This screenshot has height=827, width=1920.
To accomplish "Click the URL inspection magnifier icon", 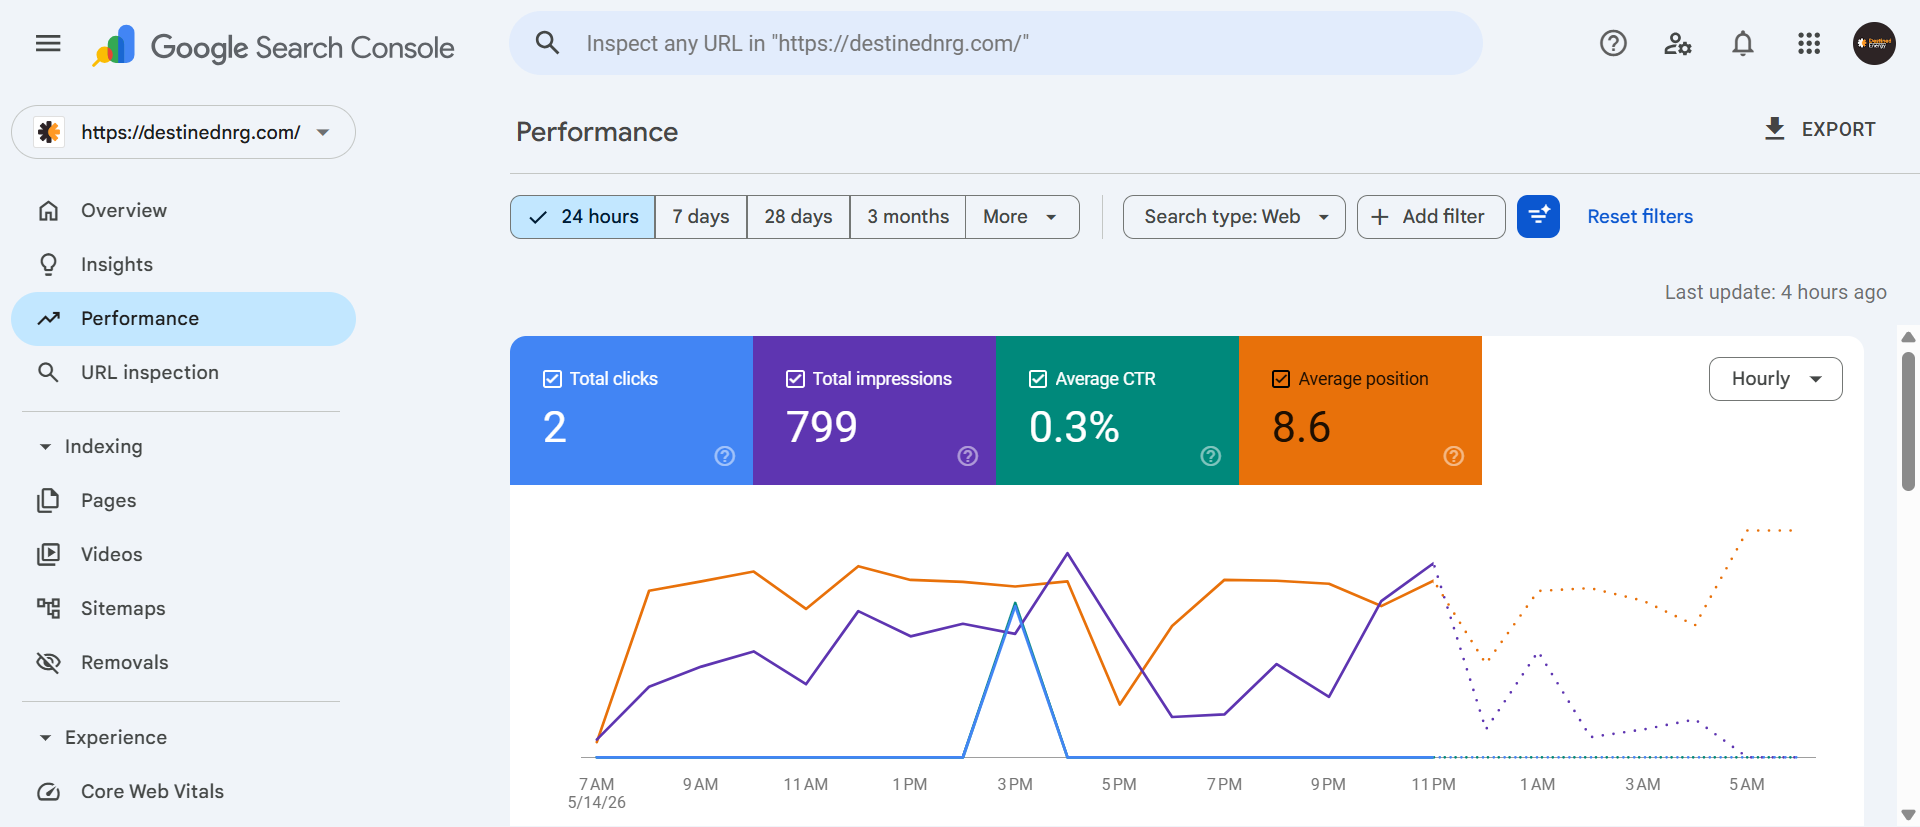I will coord(48,372).
